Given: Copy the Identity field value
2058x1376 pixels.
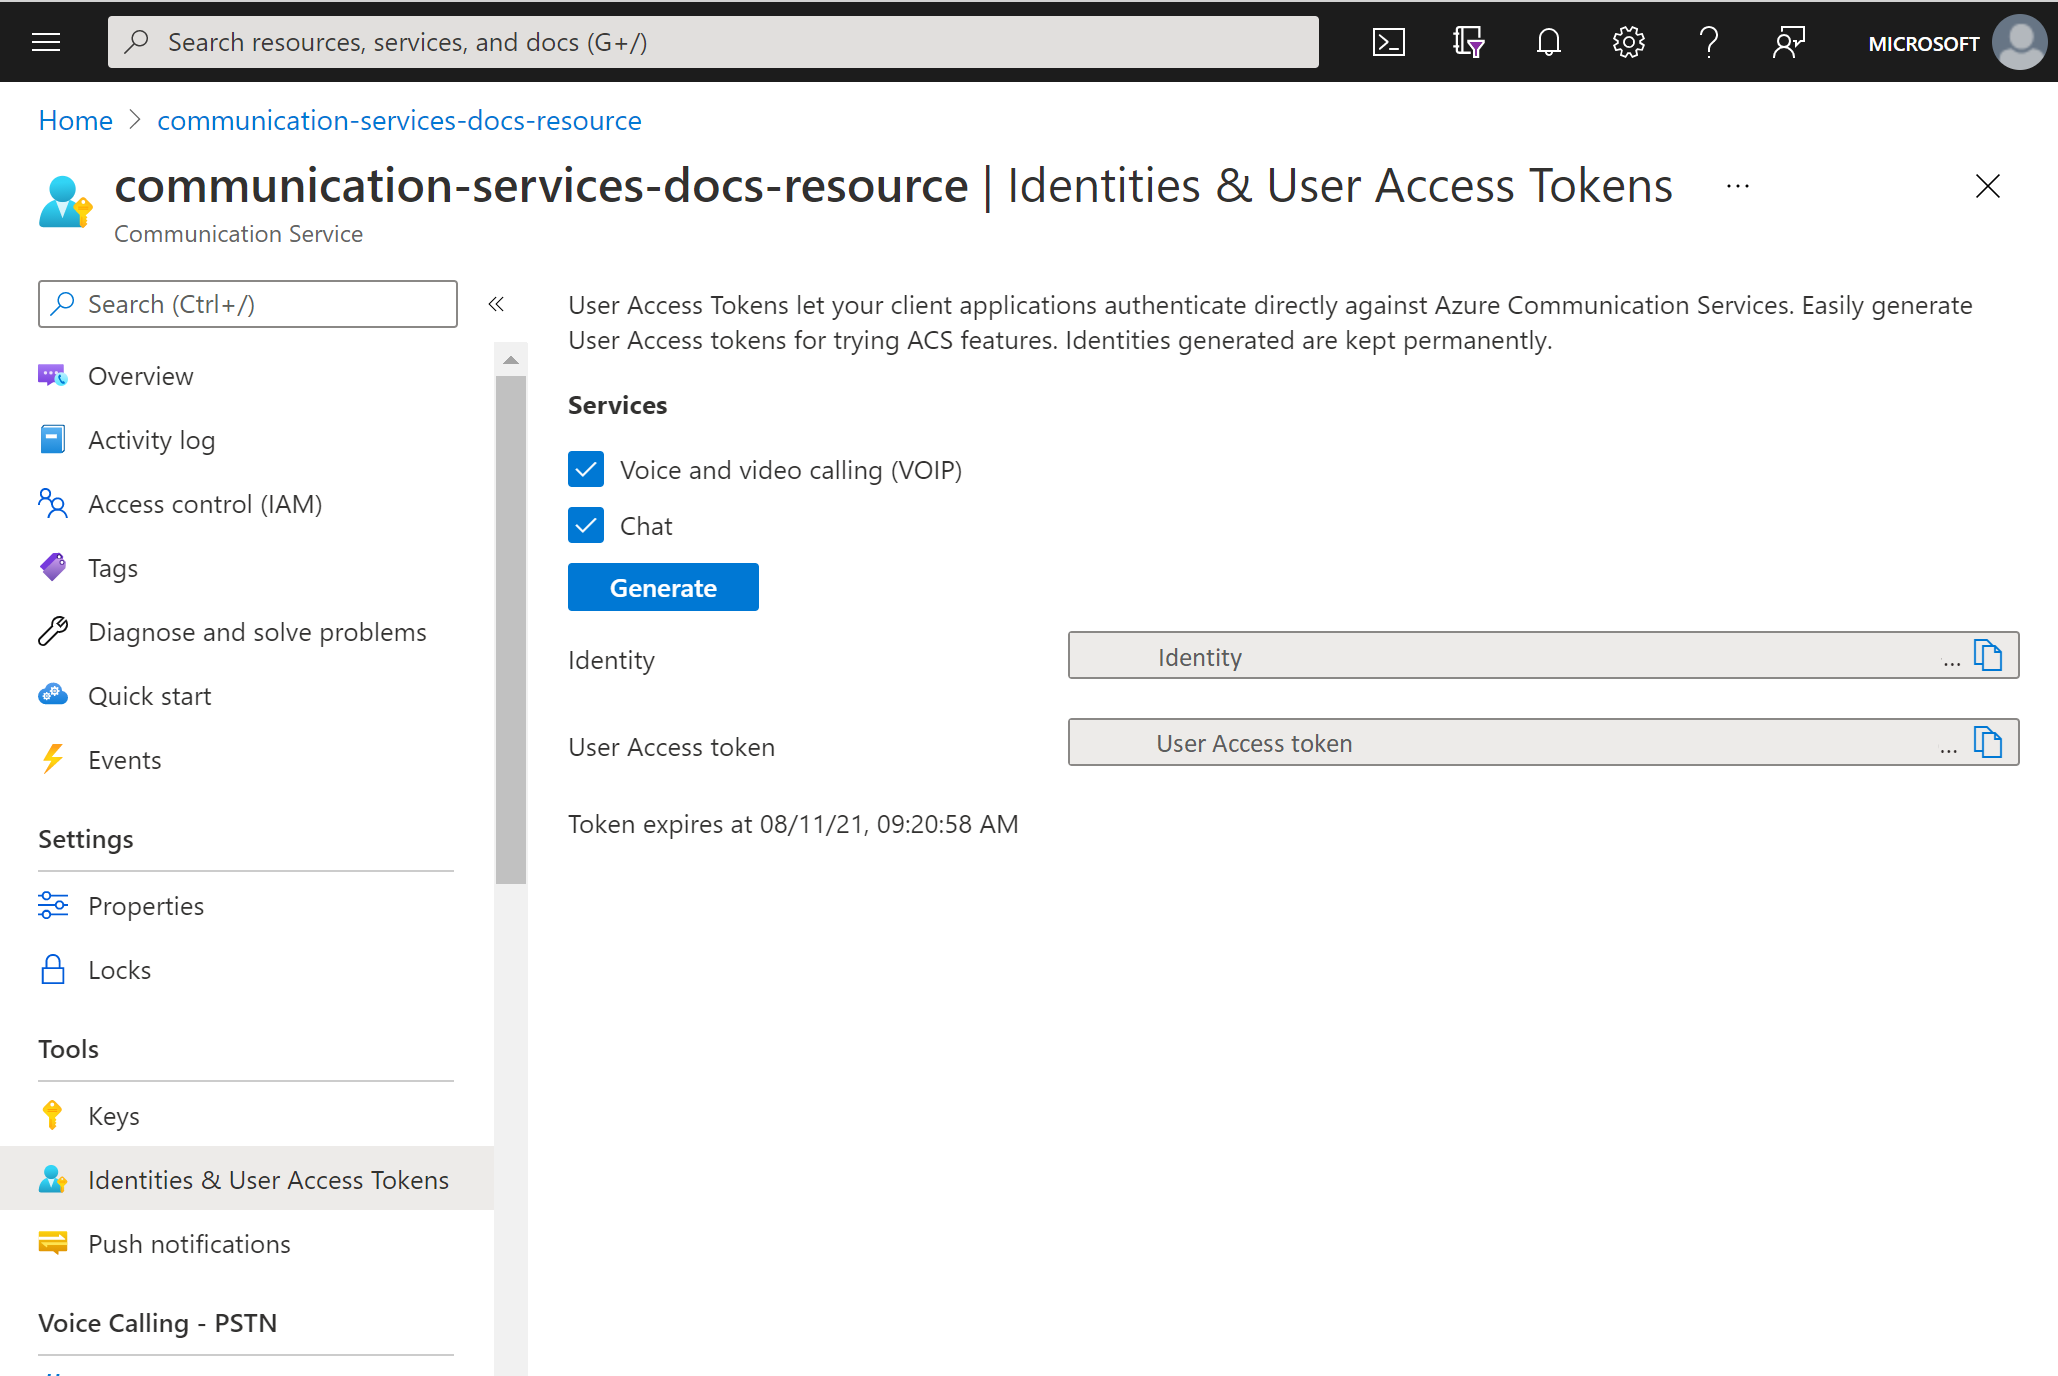Looking at the screenshot, I should pos(1989,657).
